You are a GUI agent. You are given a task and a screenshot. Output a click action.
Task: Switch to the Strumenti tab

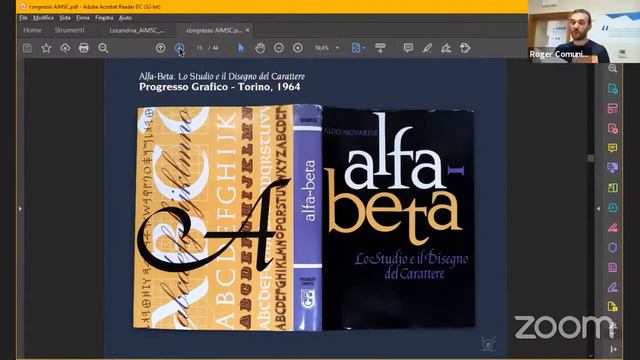69,30
